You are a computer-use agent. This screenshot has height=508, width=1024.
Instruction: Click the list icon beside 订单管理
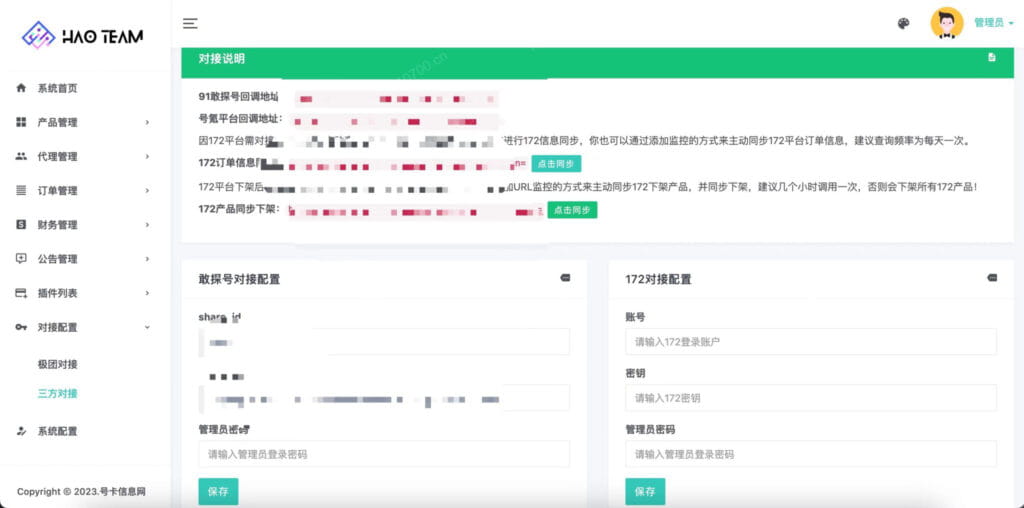click(x=21, y=191)
